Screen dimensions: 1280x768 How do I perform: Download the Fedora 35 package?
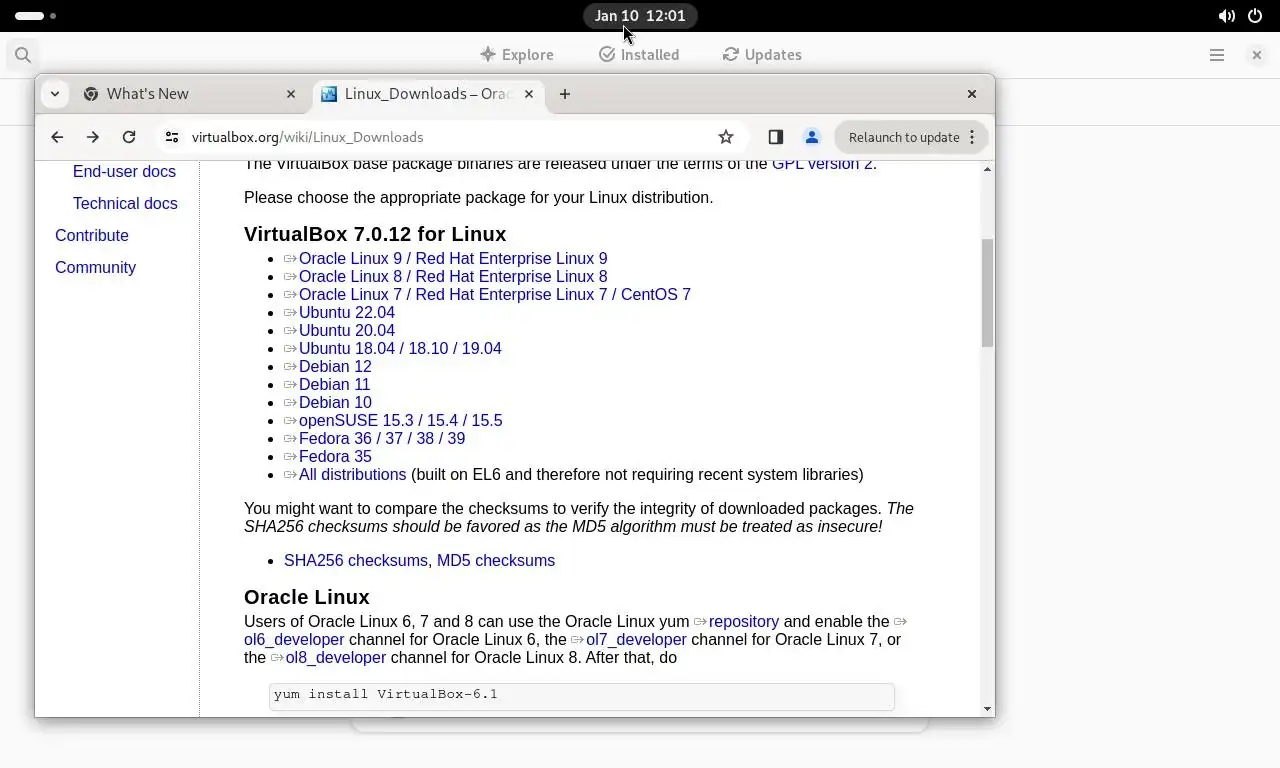pyautogui.click(x=335, y=456)
